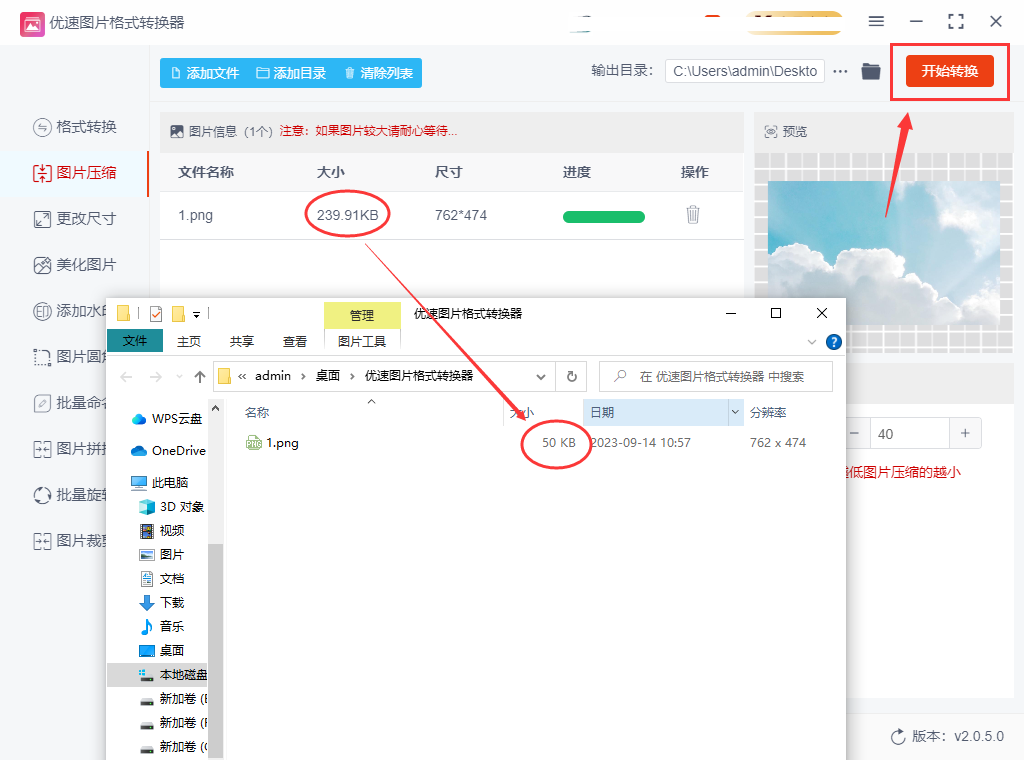Click the 管理 ribbon tab in Explorer
Viewport: 1024px width, 760px height.
click(362, 315)
